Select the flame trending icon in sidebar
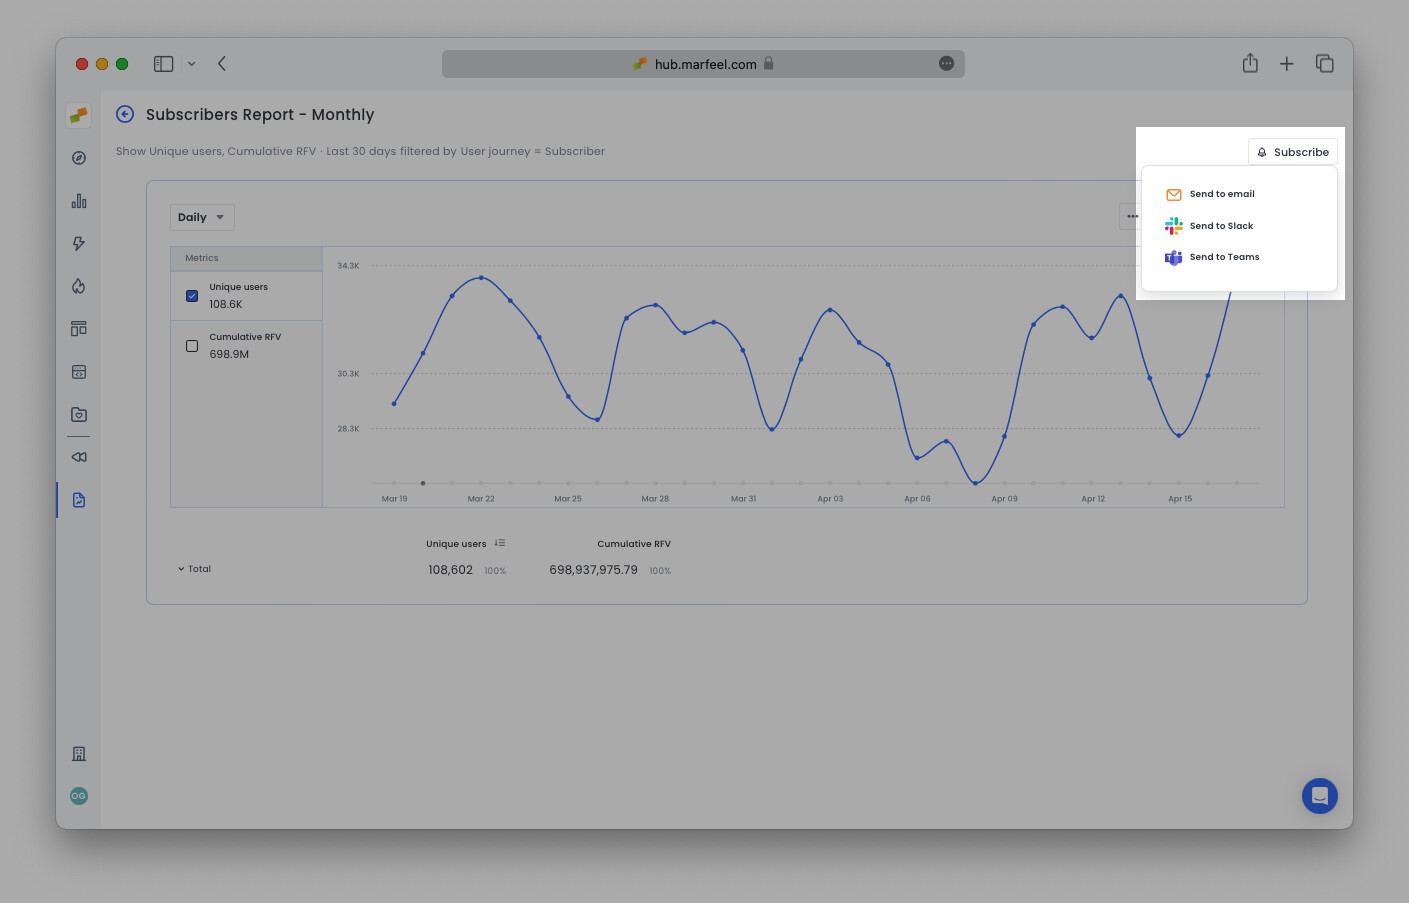The height and width of the screenshot is (903, 1409). pyautogui.click(x=78, y=286)
